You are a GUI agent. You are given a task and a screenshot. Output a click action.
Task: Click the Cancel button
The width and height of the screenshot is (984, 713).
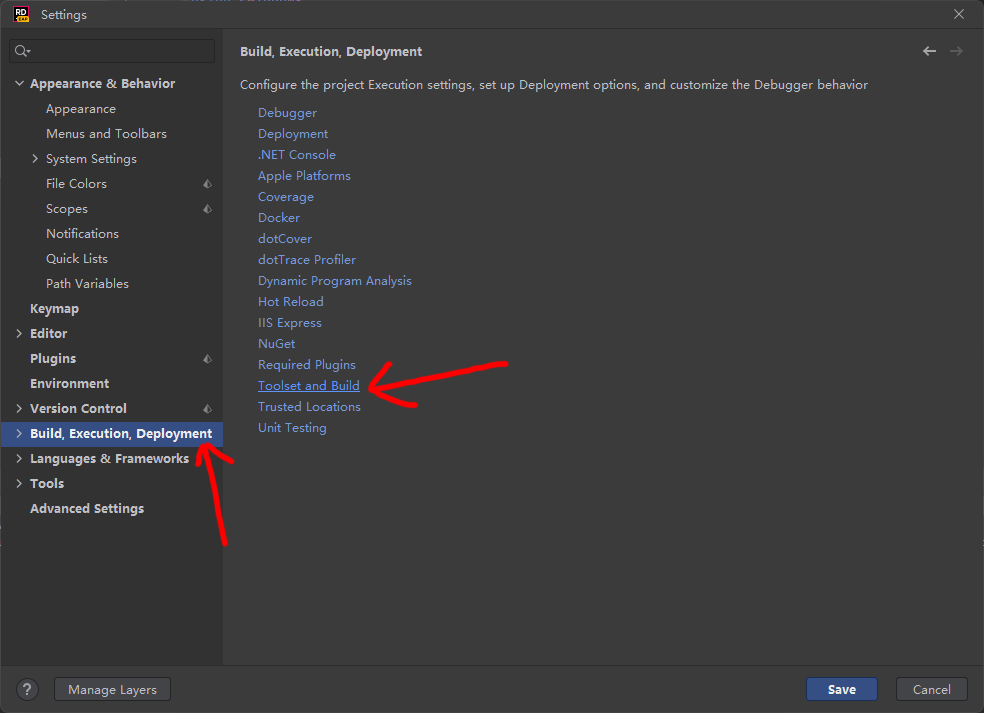[x=931, y=689]
